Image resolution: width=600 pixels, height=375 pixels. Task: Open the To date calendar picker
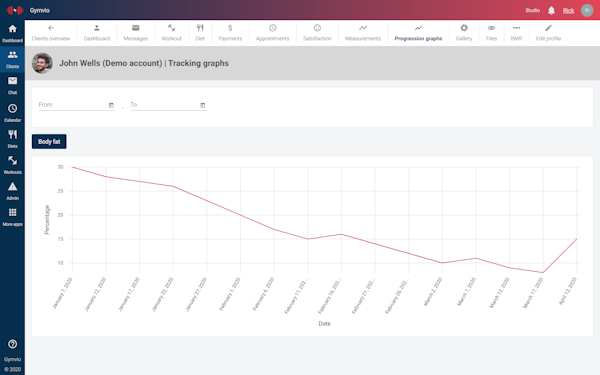[x=203, y=105]
